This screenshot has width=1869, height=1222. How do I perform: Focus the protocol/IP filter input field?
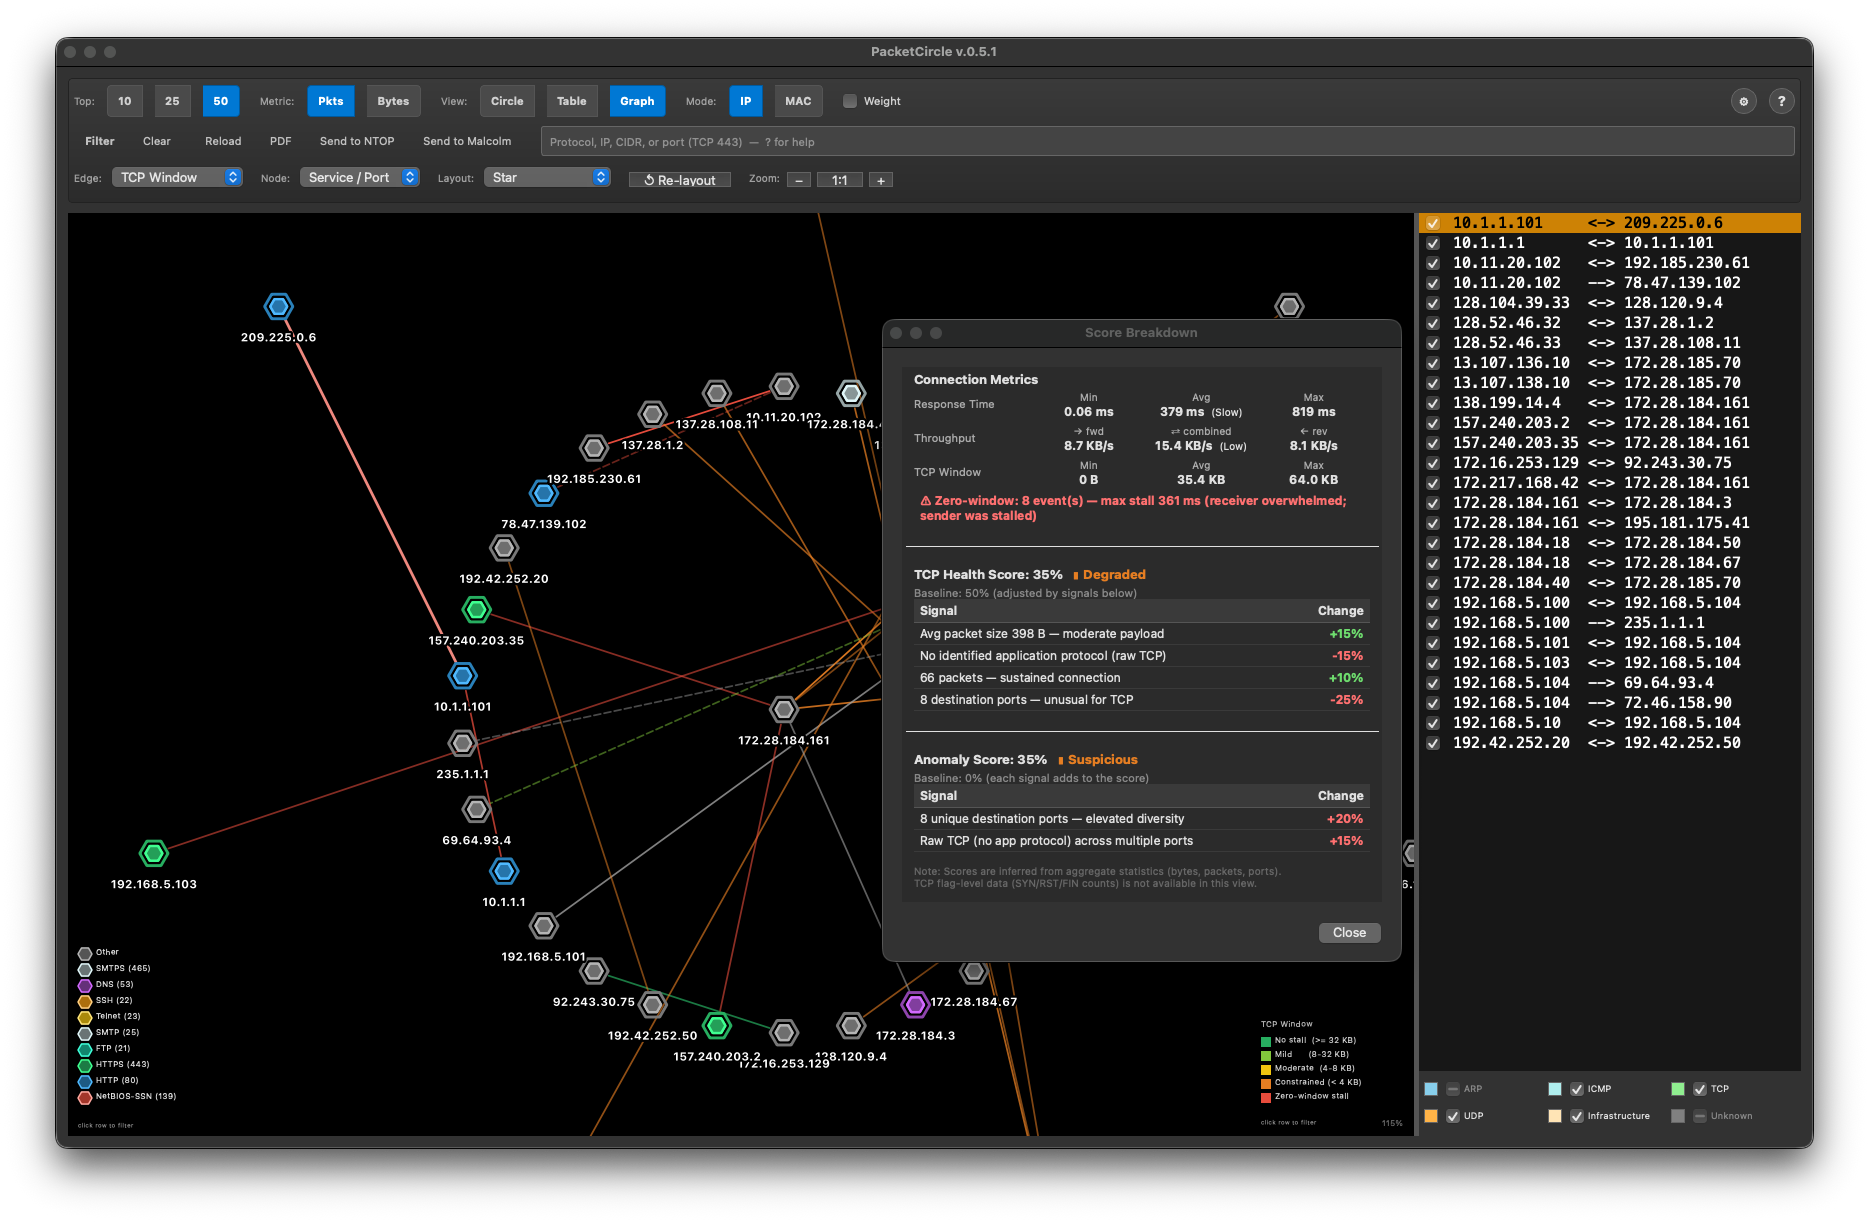(1167, 141)
